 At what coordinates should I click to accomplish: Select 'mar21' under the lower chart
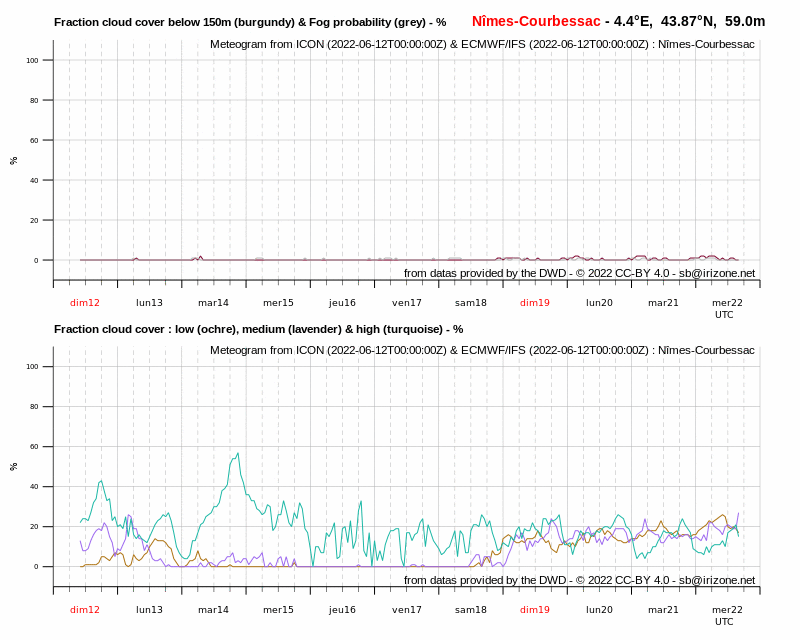663,609
